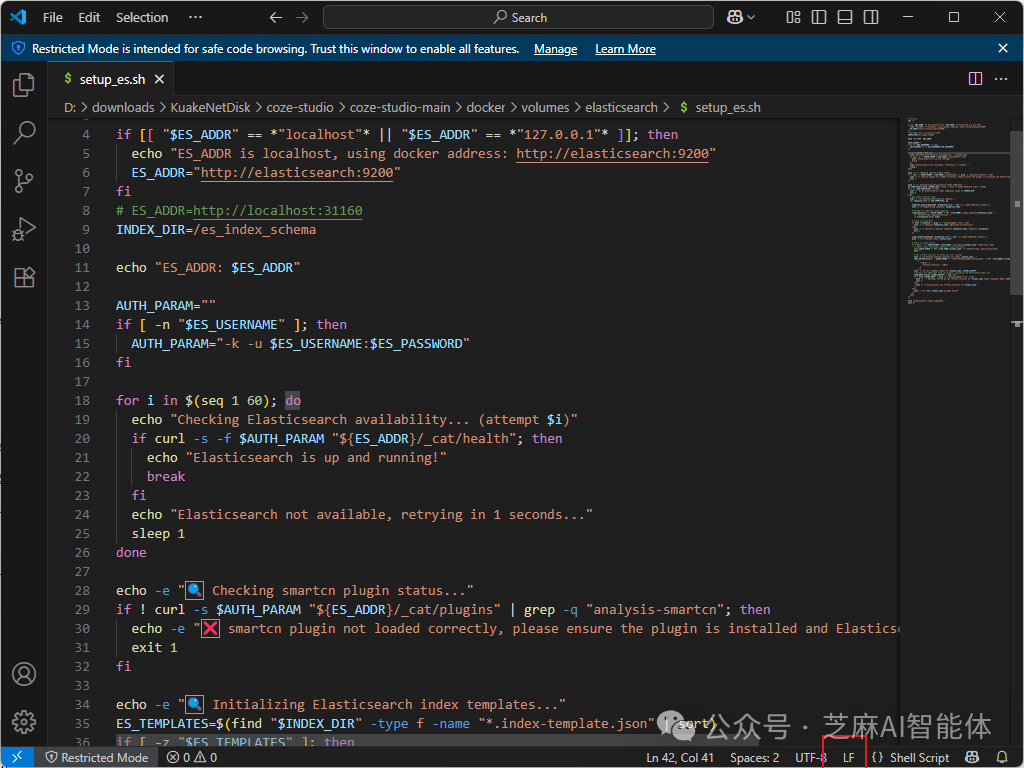Open editor More Actions ellipsis
The image size is (1024, 768).
click(1000, 79)
